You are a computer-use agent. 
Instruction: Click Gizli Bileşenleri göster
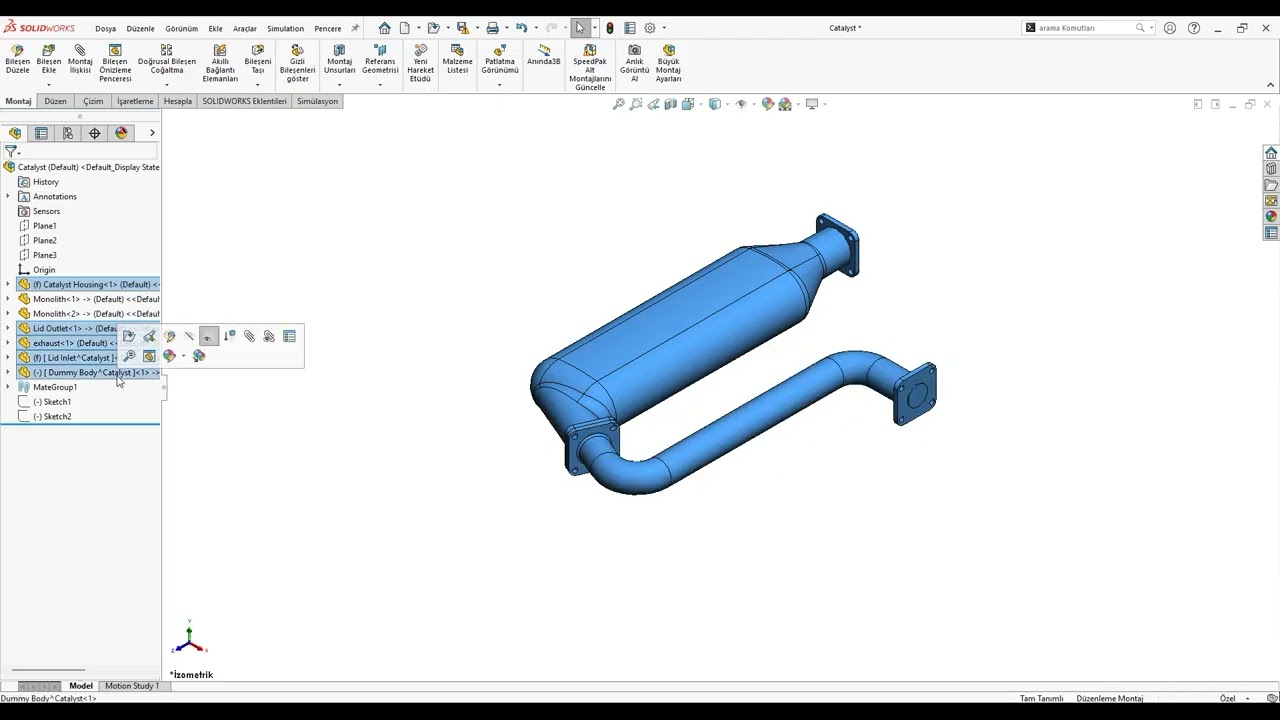297,63
